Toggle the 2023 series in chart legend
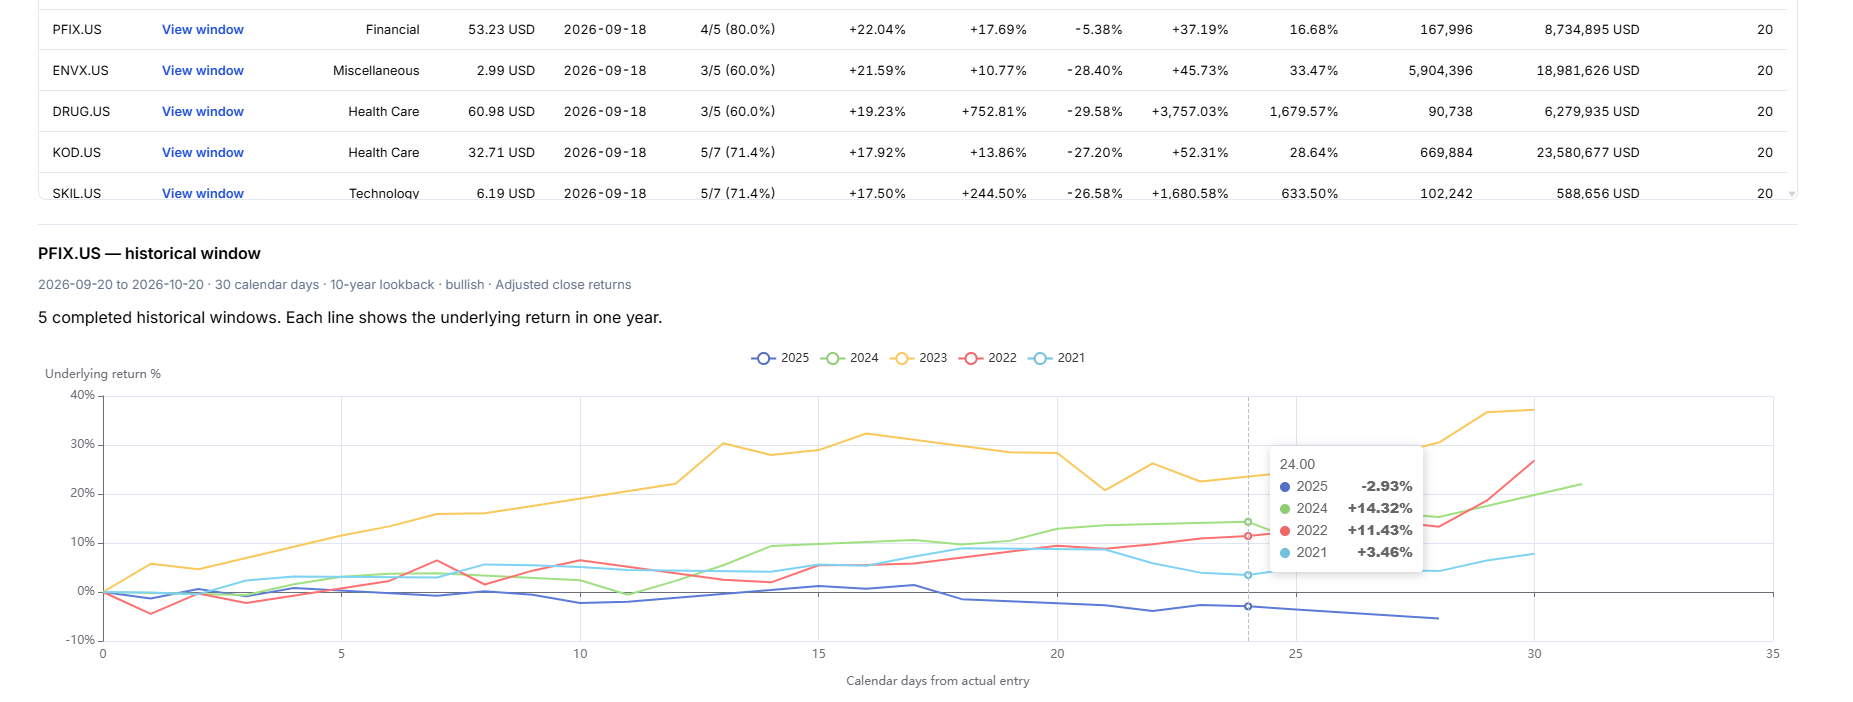Screen dimensions: 1853x702 [918, 358]
